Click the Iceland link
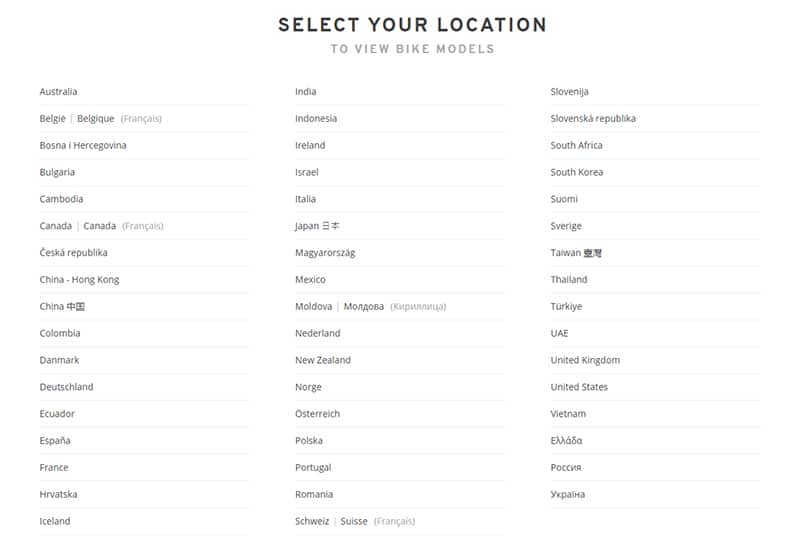800x550 pixels. [55, 521]
